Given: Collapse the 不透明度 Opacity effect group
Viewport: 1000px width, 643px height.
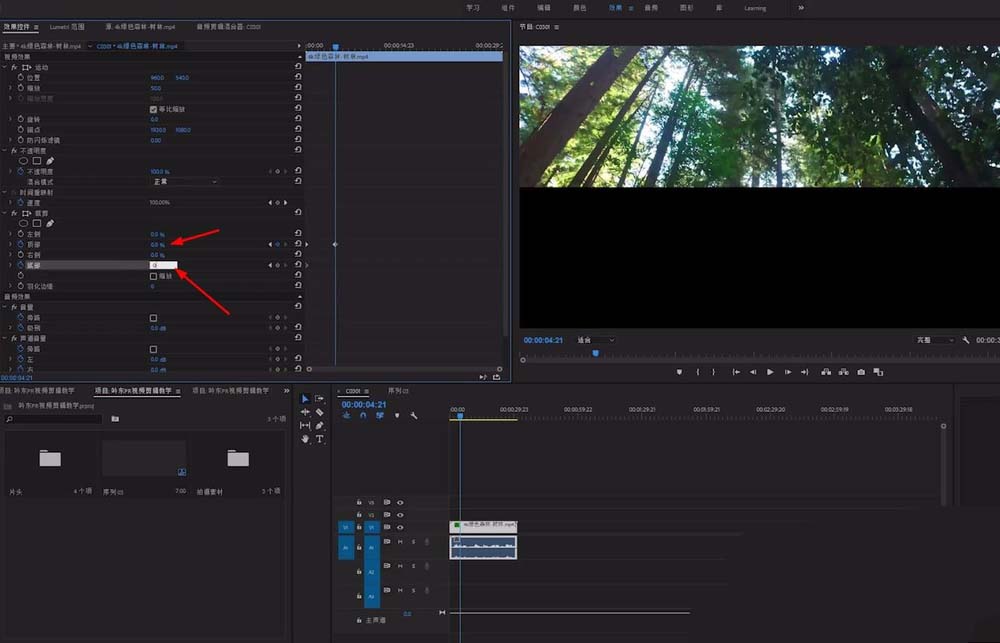Looking at the screenshot, I should tap(5, 151).
